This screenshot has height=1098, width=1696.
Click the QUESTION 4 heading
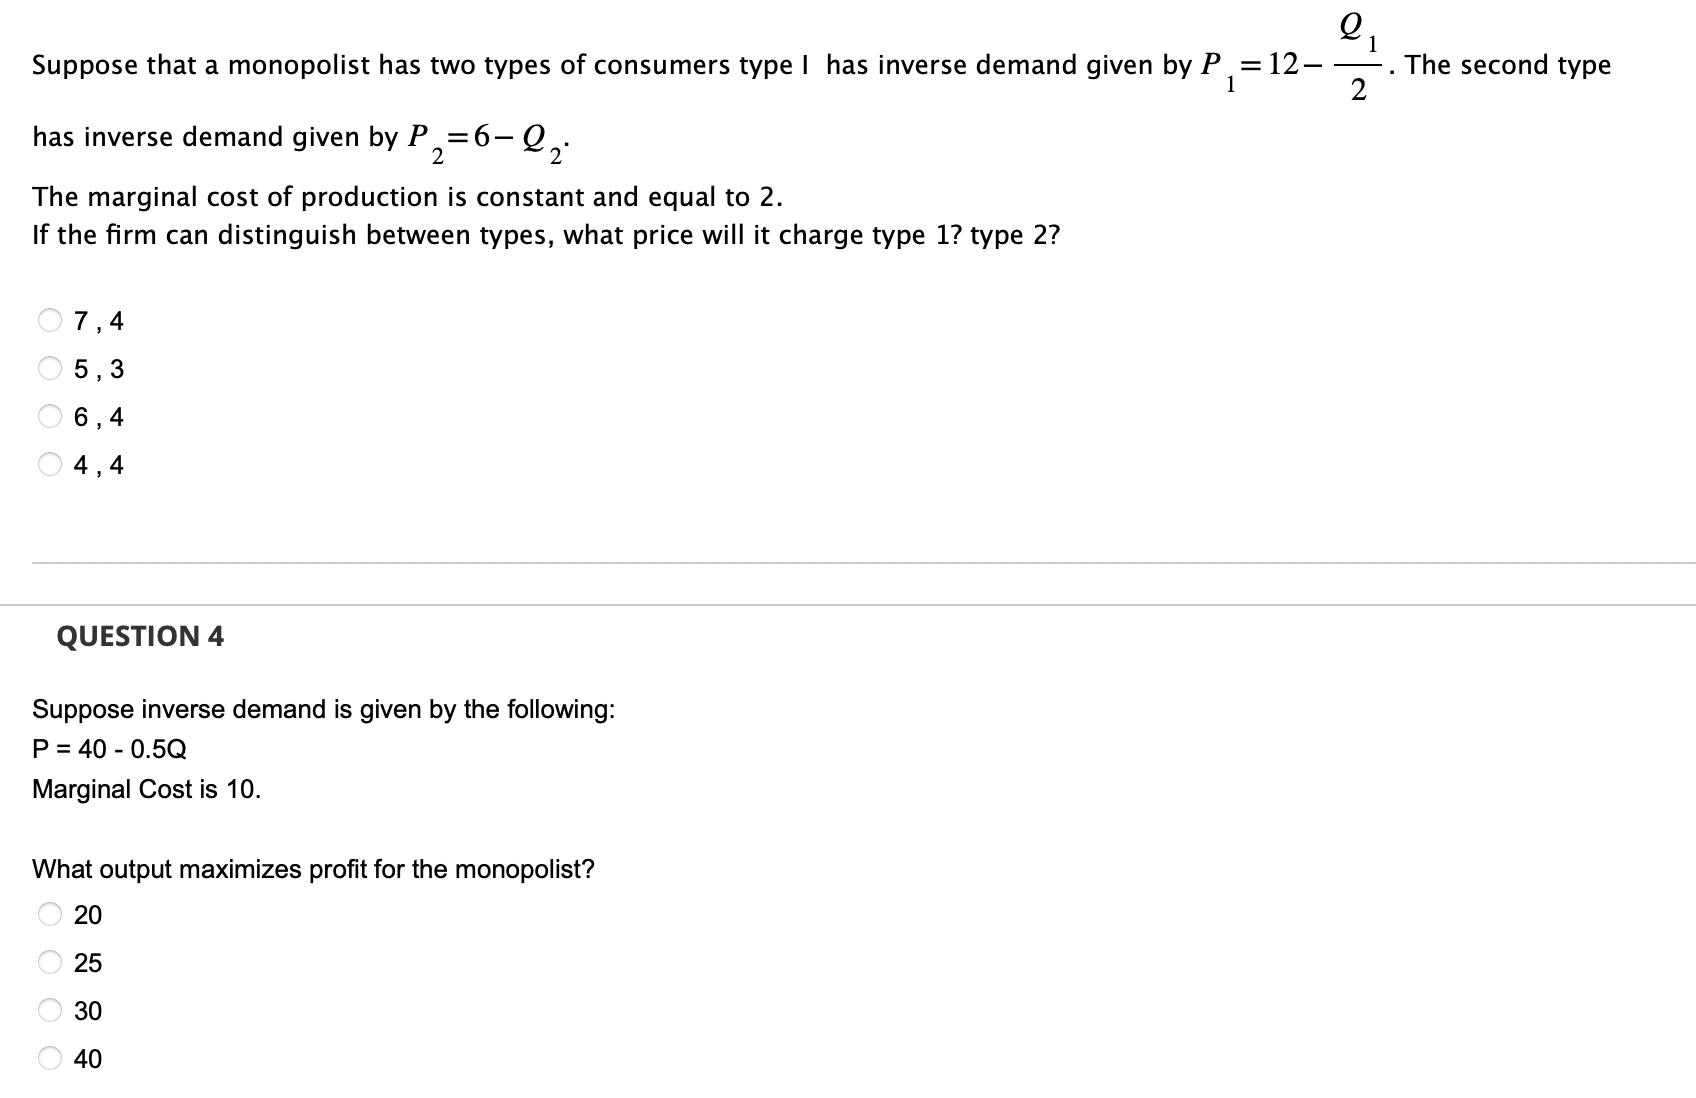(140, 635)
